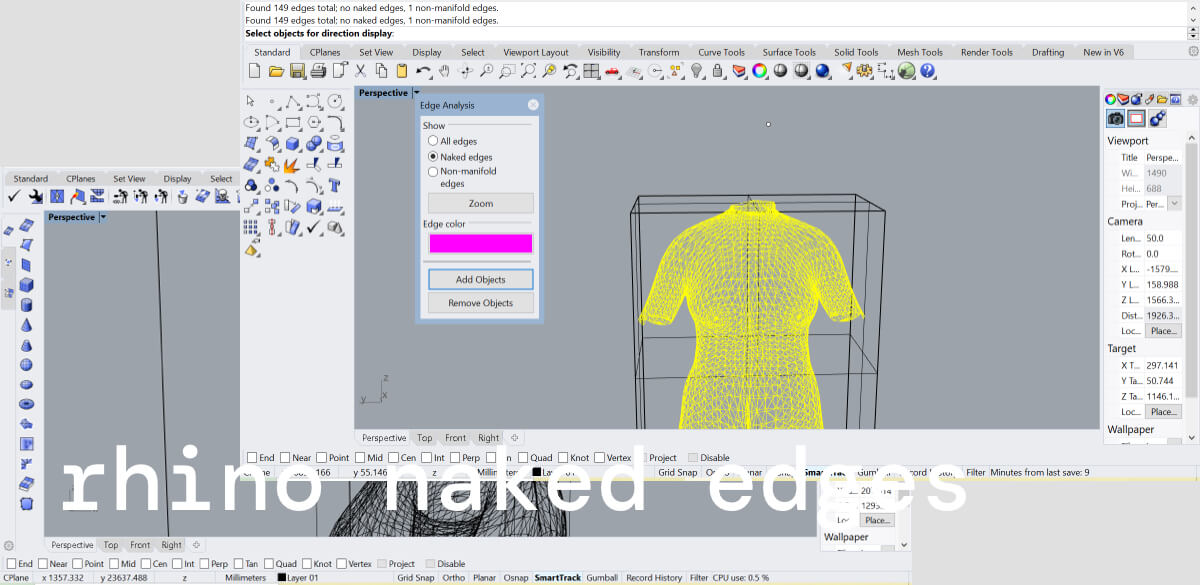1200x585 pixels.
Task: Close the Edge Analysis dialog
Action: tap(533, 105)
